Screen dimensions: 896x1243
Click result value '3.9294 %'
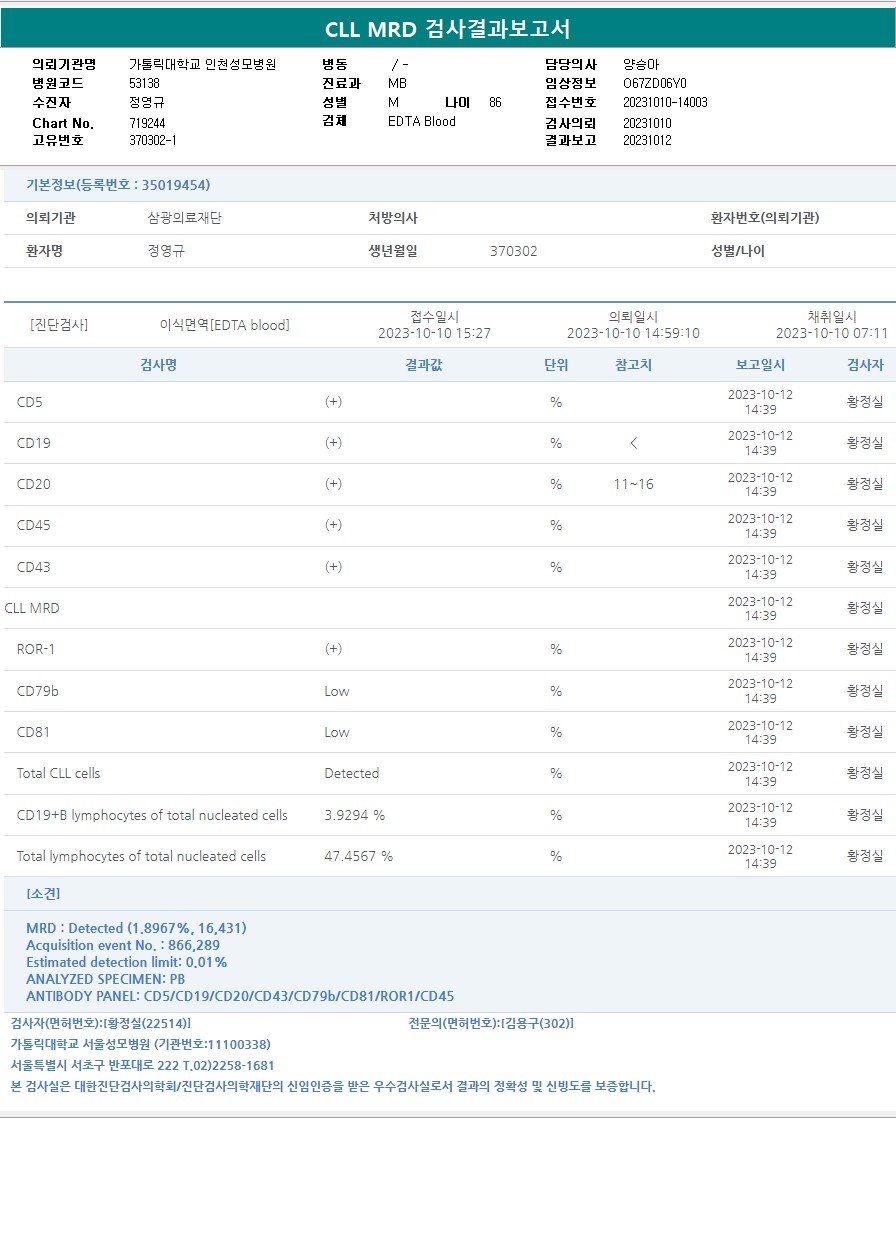click(354, 815)
